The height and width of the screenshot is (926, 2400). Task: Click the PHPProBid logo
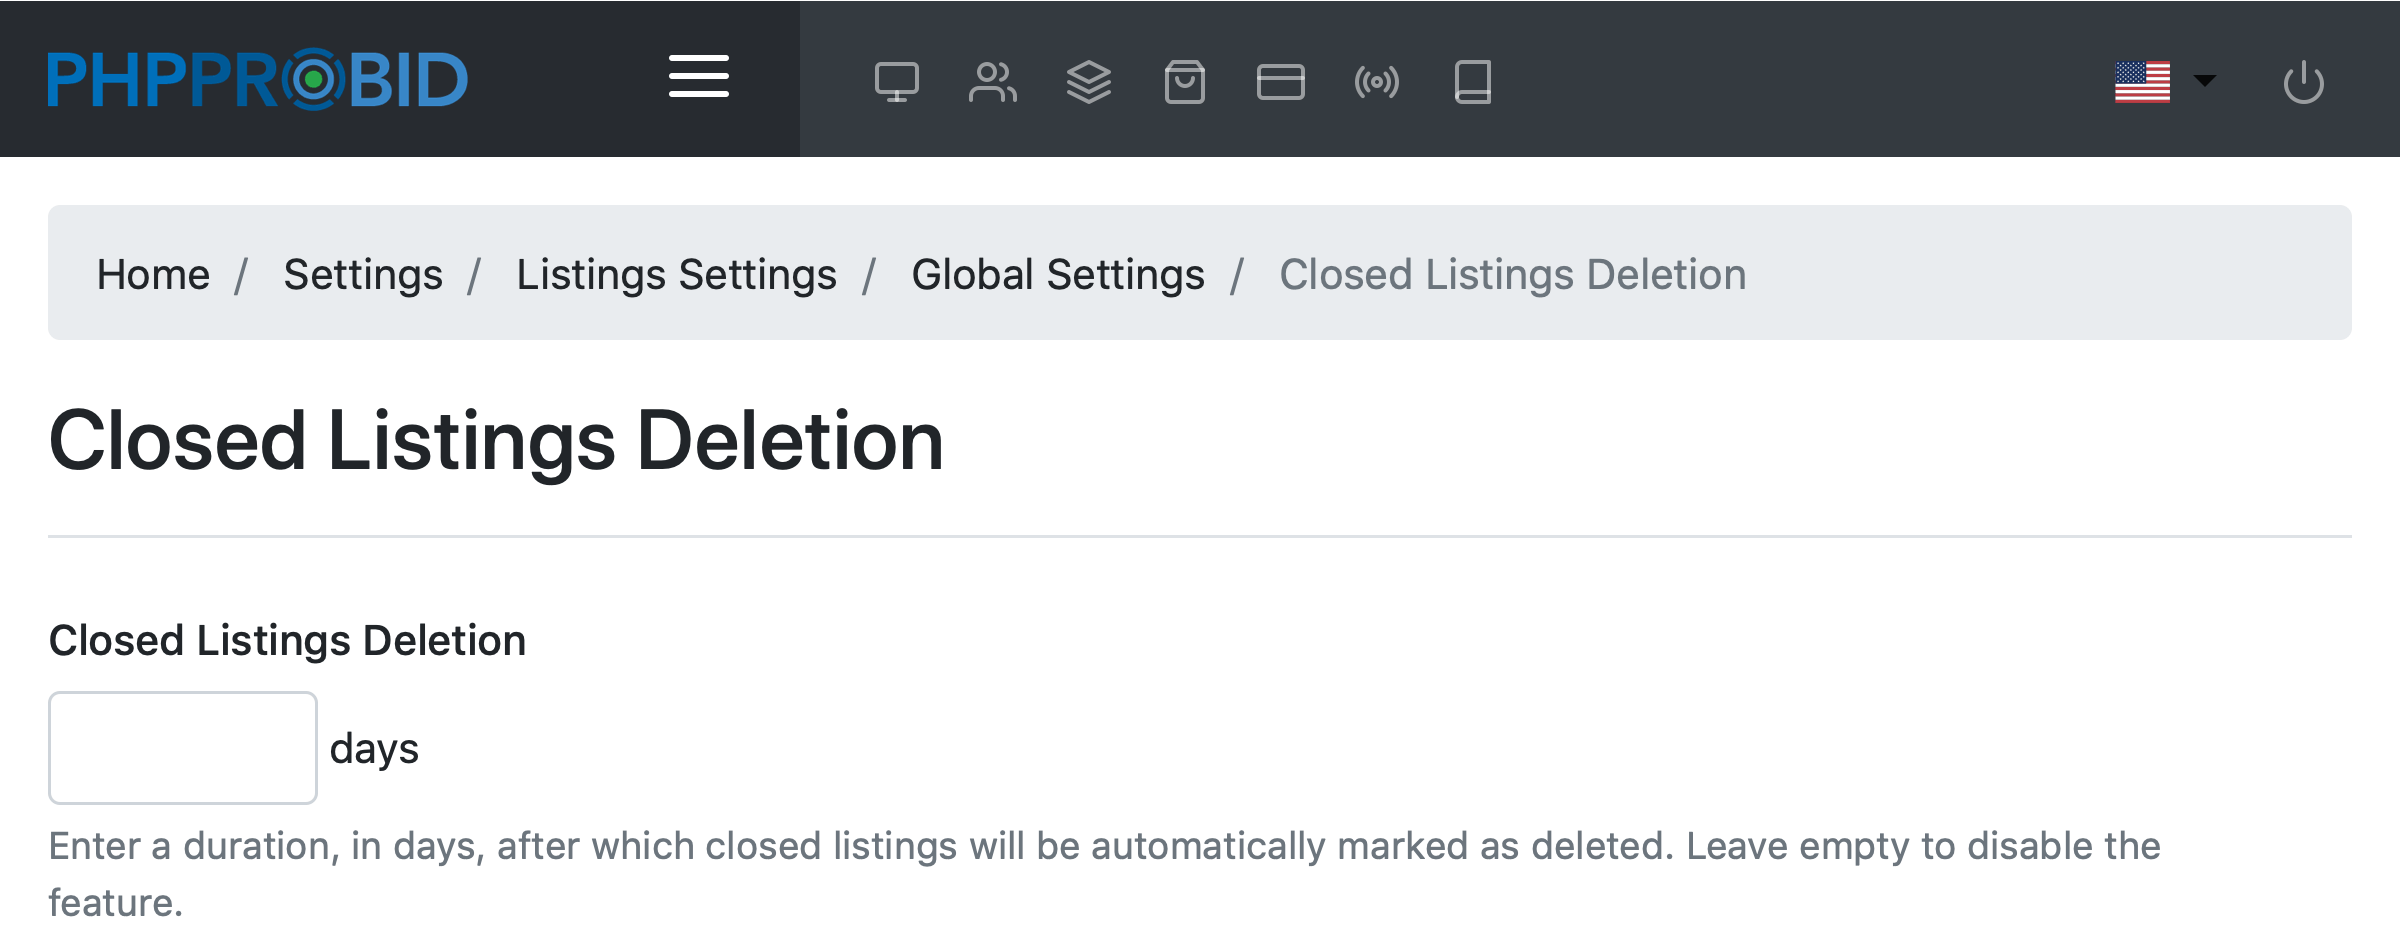(x=257, y=79)
